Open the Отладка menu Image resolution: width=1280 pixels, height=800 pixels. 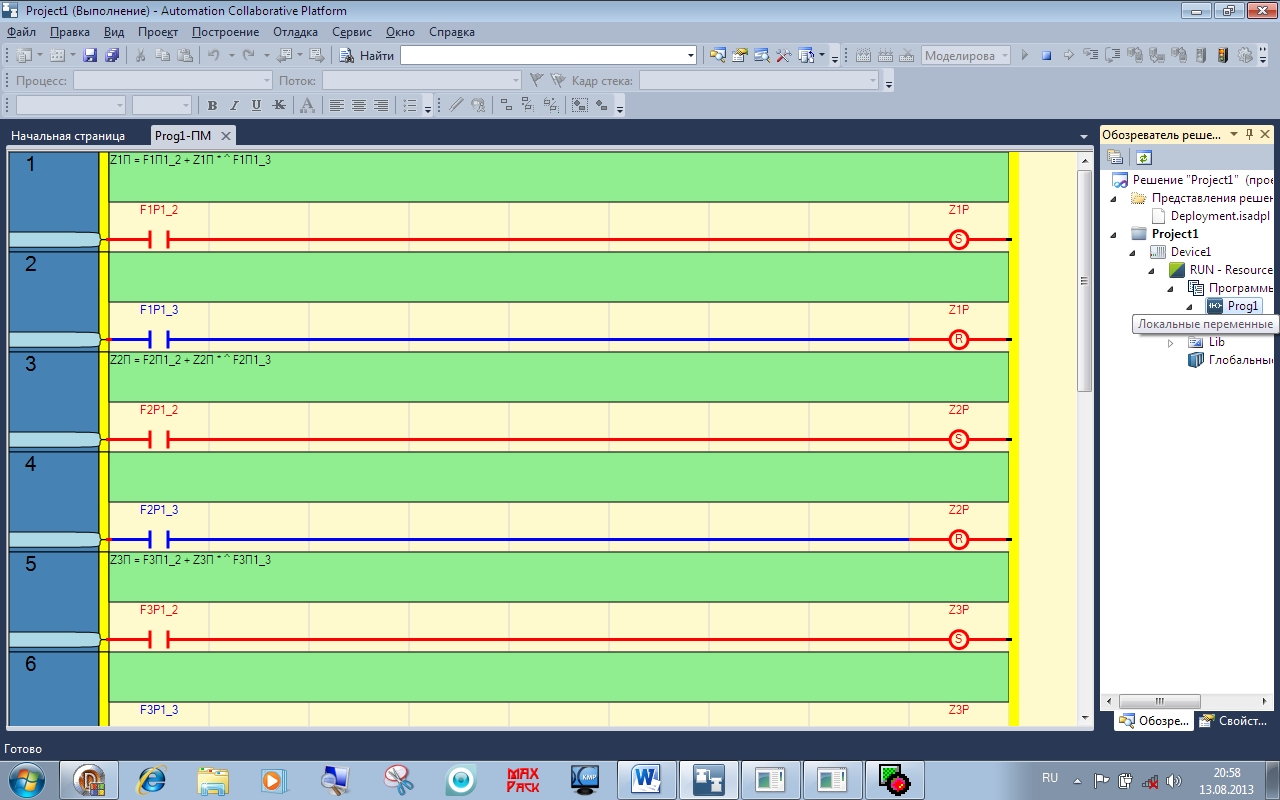[x=295, y=32]
